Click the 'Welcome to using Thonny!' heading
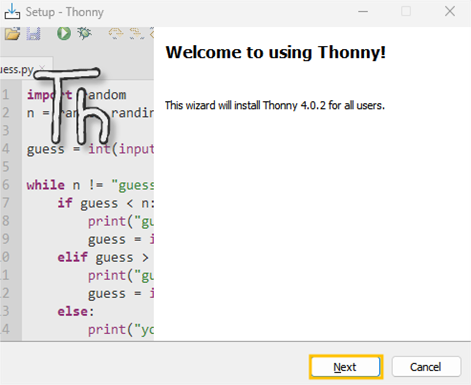 276,53
